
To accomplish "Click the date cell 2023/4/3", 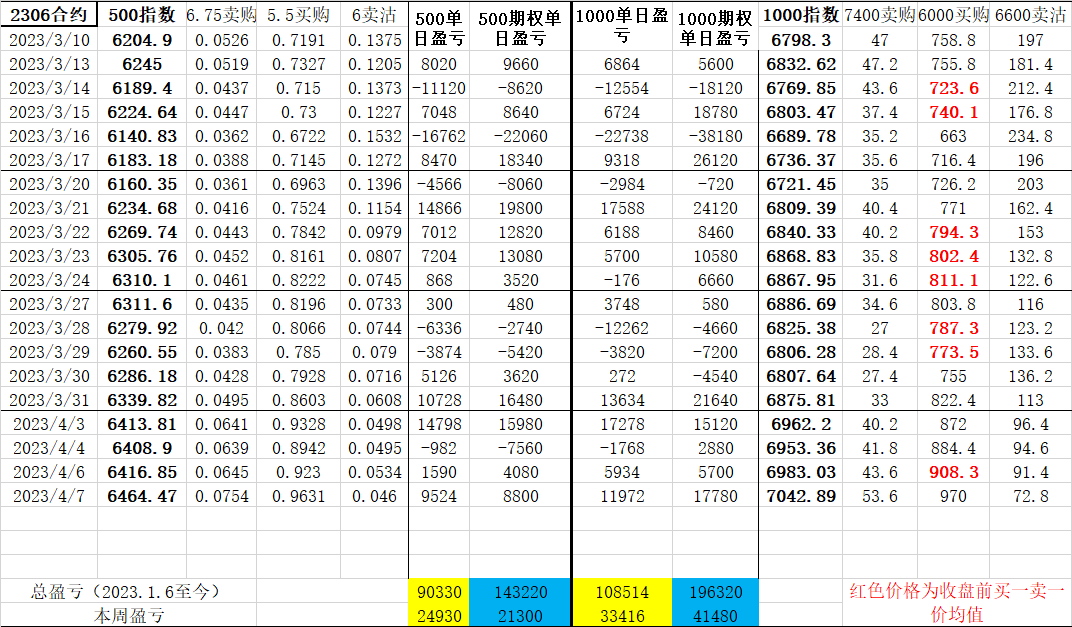I will pyautogui.click(x=49, y=424).
